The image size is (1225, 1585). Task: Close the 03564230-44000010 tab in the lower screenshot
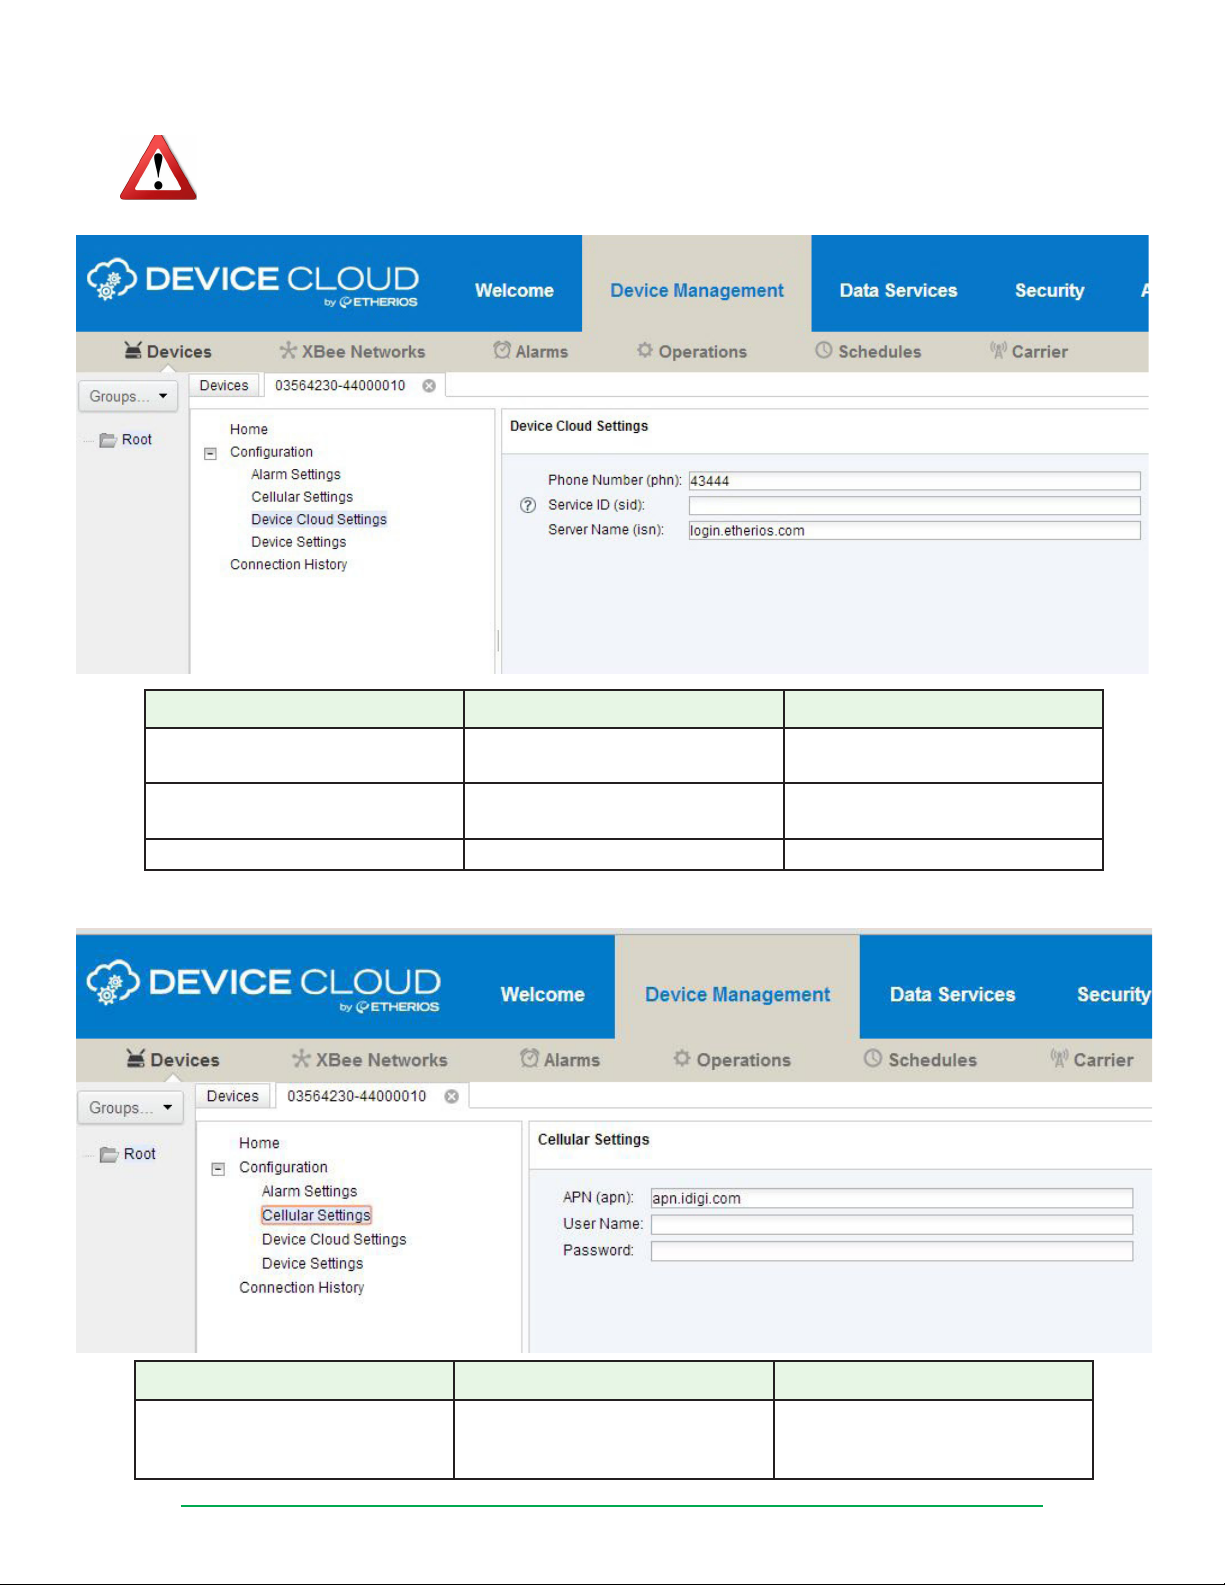[452, 1096]
